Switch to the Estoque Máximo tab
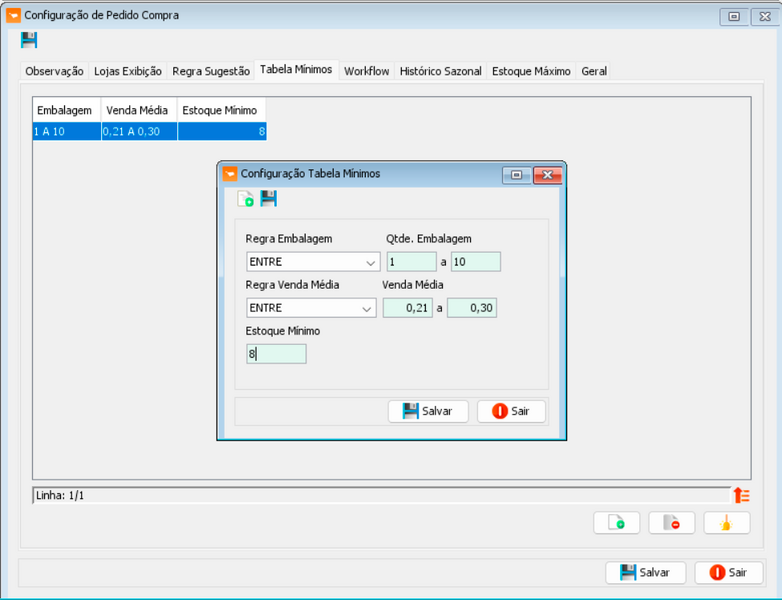 pos(531,71)
